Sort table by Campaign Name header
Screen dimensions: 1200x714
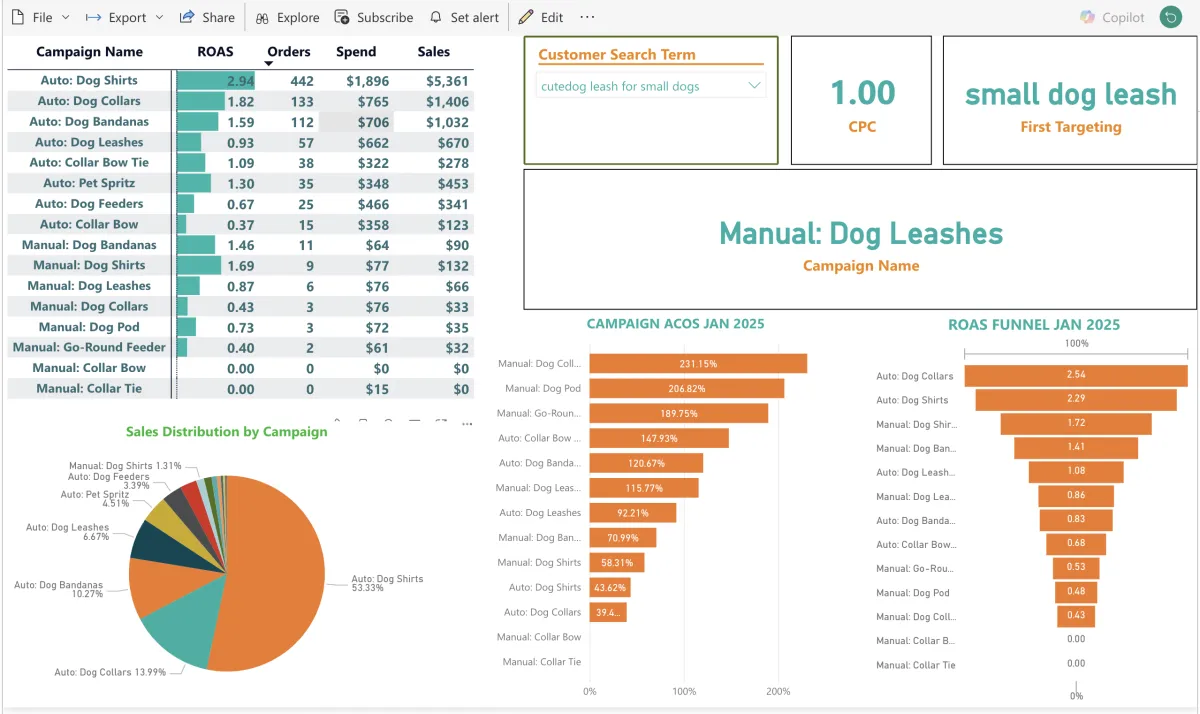(89, 52)
